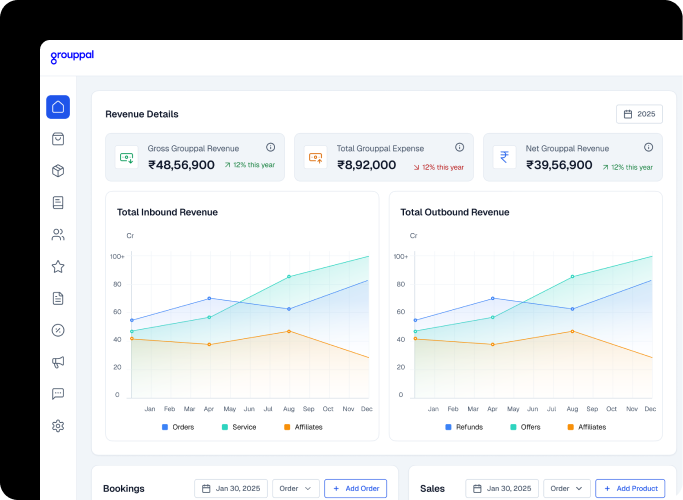
Task: Click the orange cash icon on Expense card
Action: 316,157
